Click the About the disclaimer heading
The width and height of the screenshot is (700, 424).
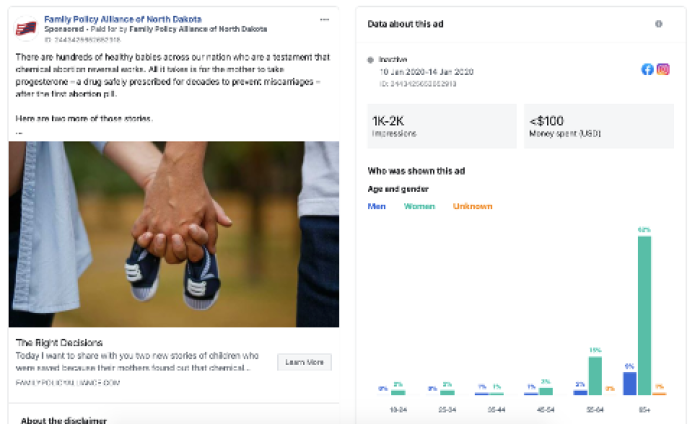pyautogui.click(x=64, y=420)
